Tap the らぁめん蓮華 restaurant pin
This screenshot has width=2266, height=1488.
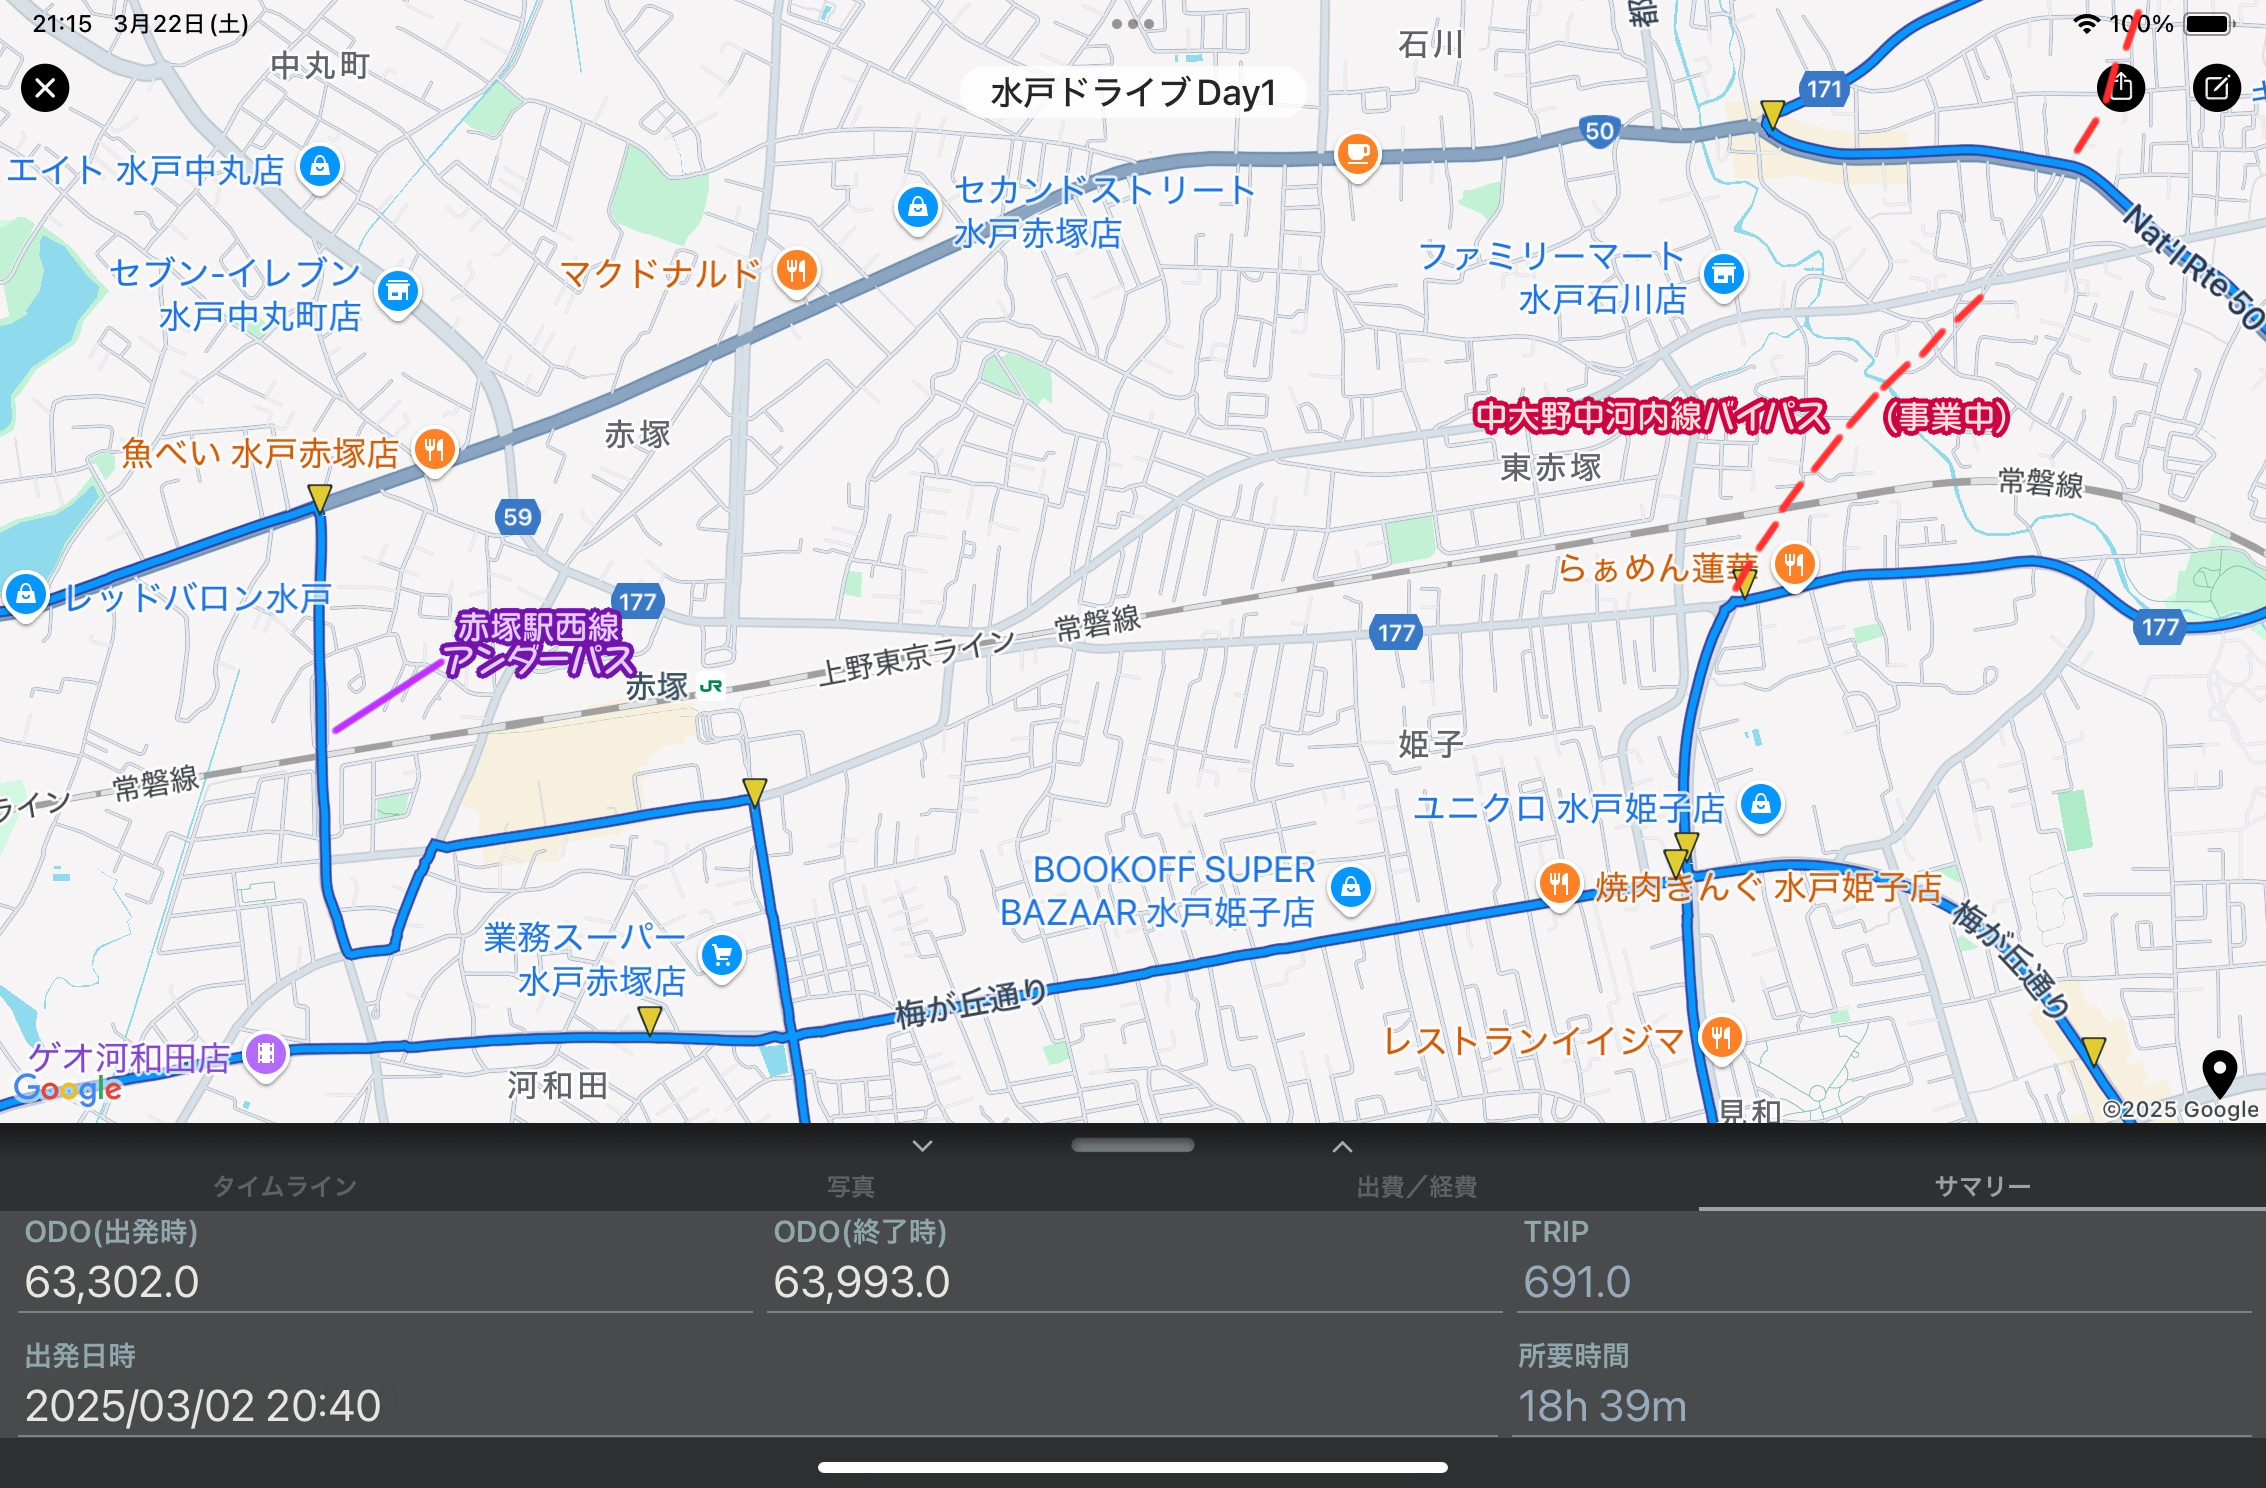coord(1795,566)
